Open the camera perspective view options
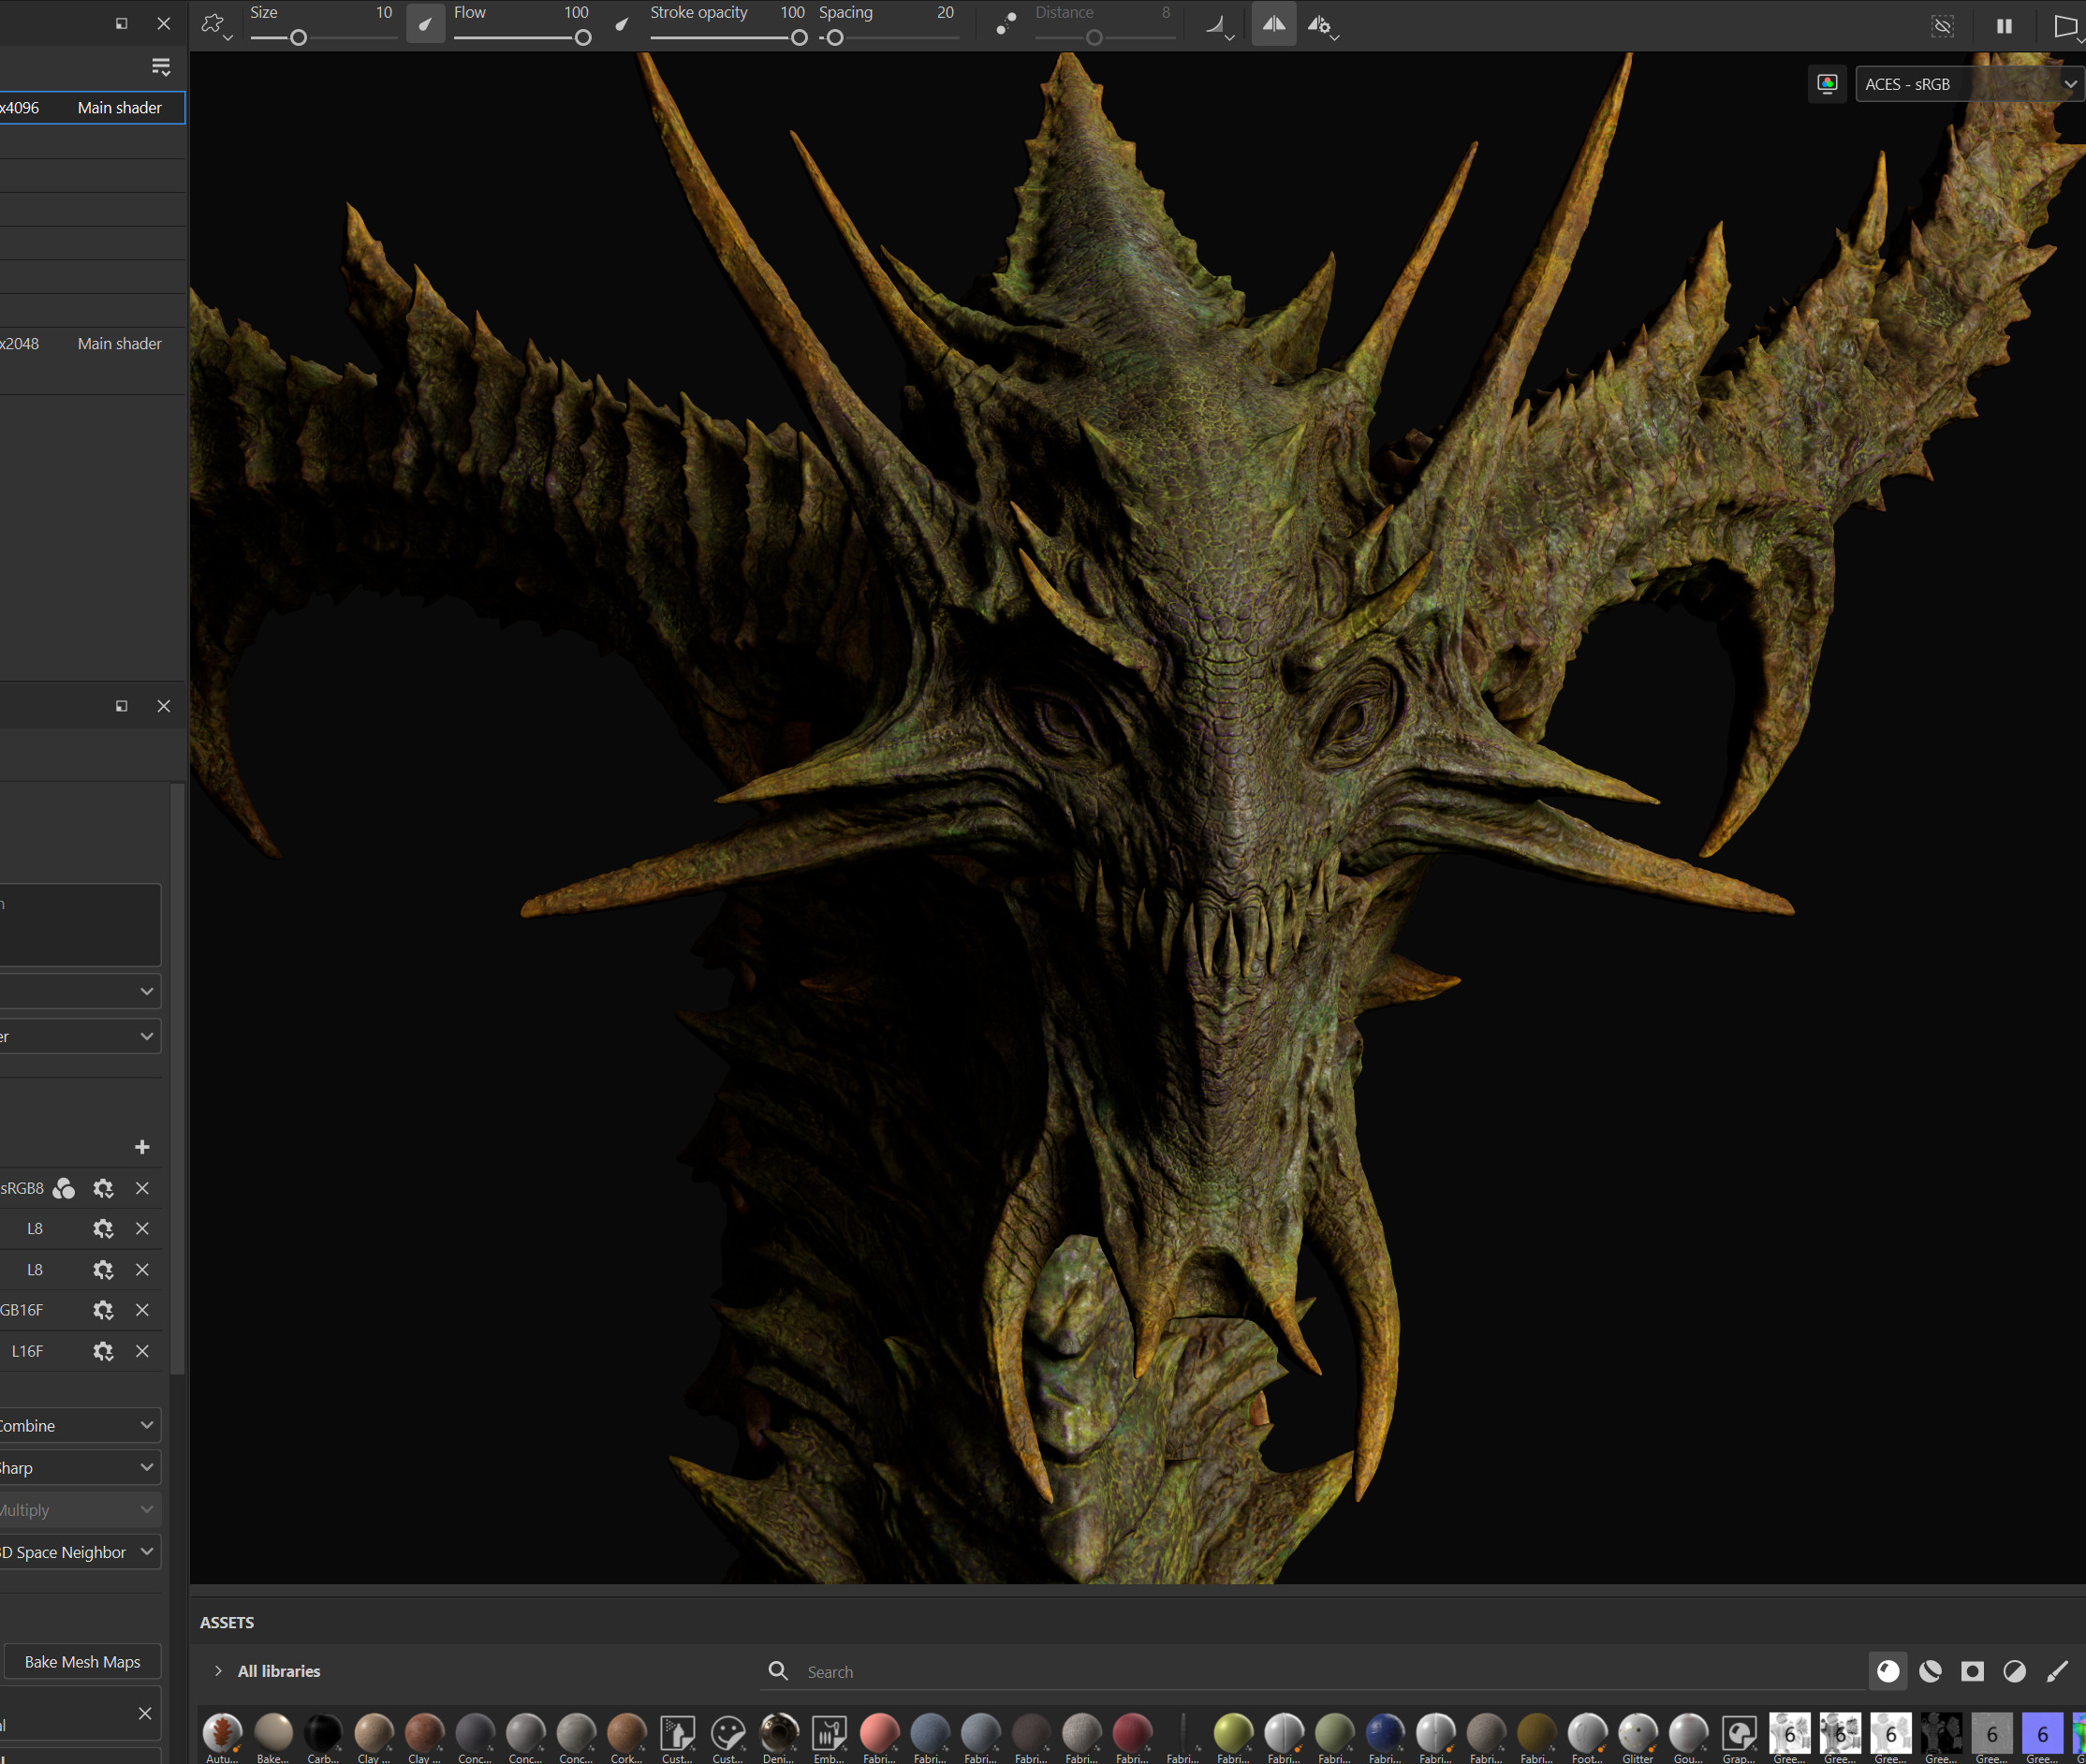Image resolution: width=2086 pixels, height=1764 pixels. point(2067,26)
